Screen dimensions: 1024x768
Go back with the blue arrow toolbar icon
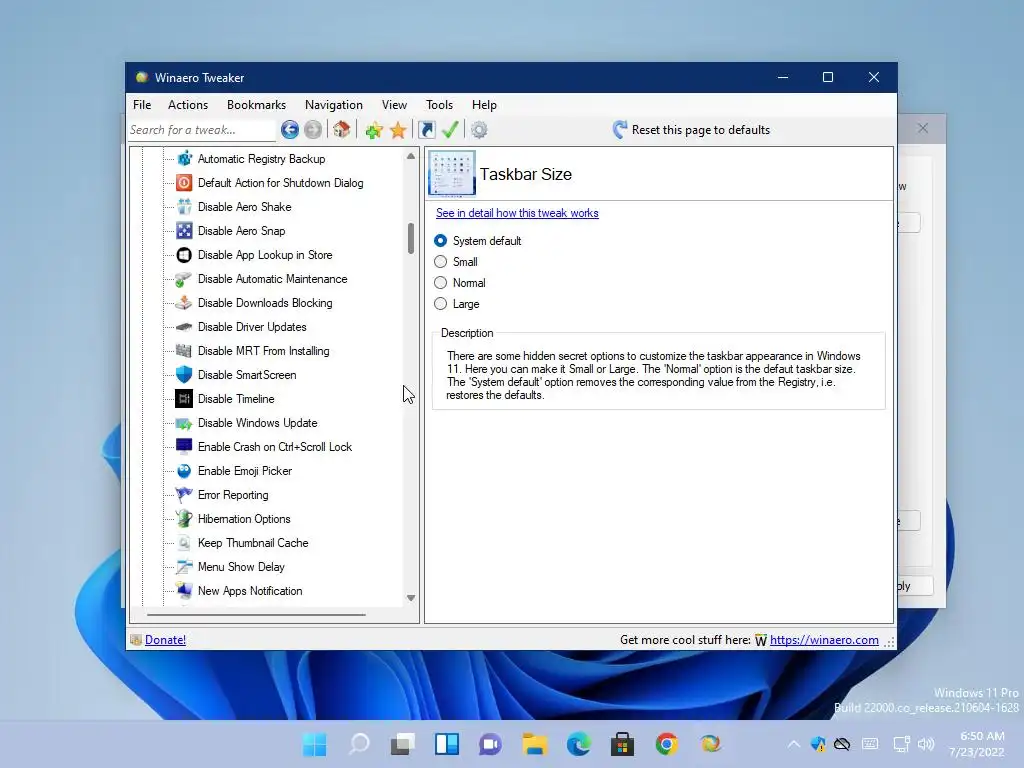pos(290,129)
